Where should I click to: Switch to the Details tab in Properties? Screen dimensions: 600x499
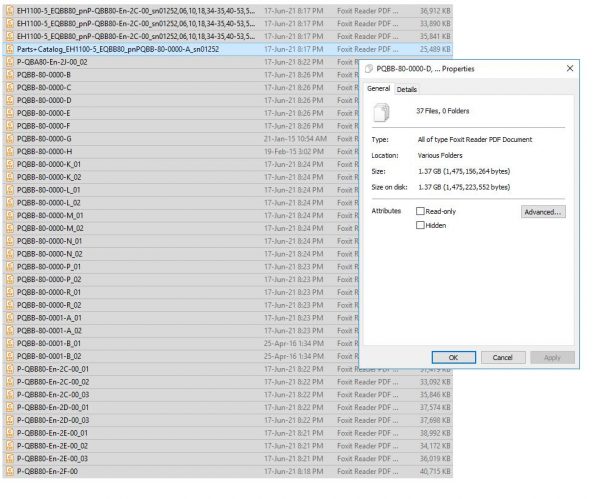406,90
